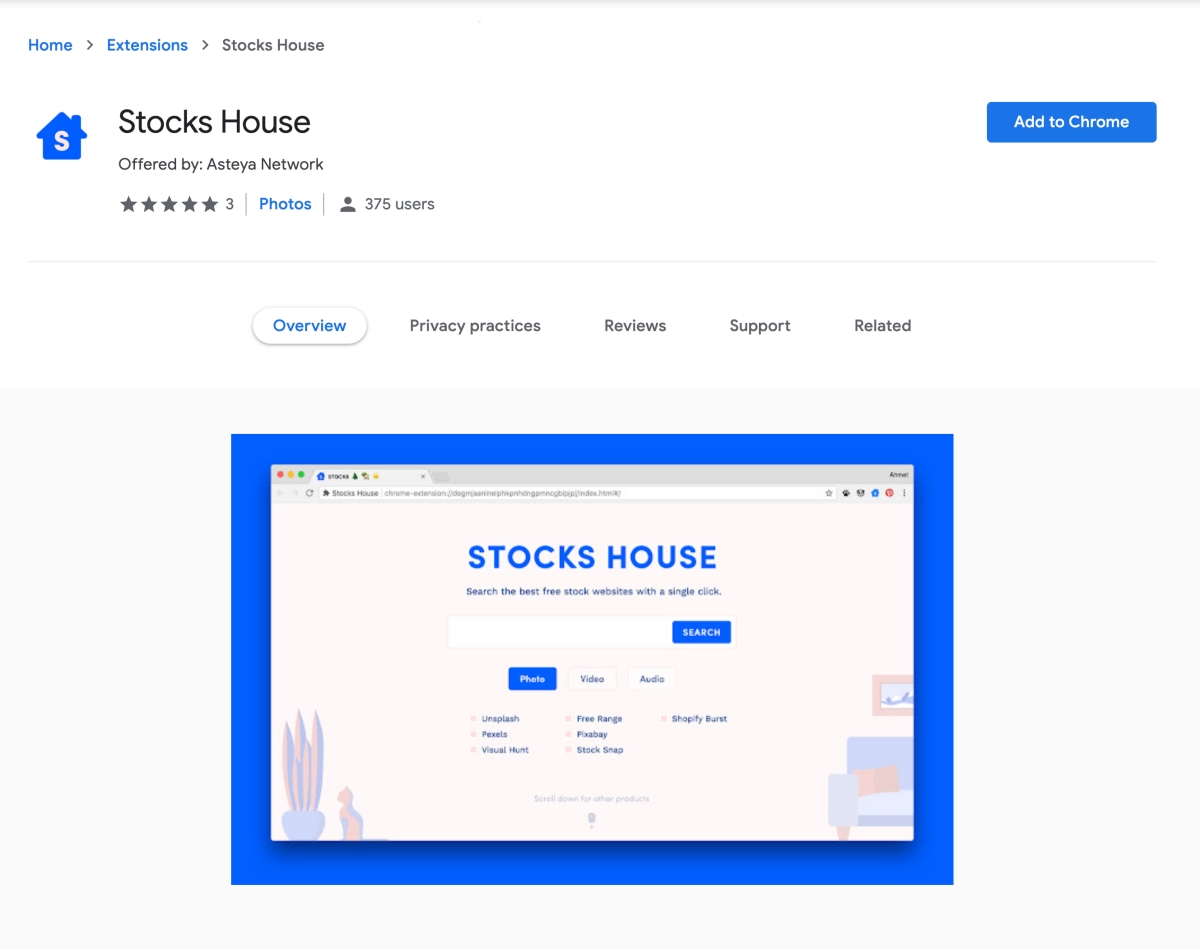
Task: Select the Video button in screenshot
Action: tap(592, 679)
